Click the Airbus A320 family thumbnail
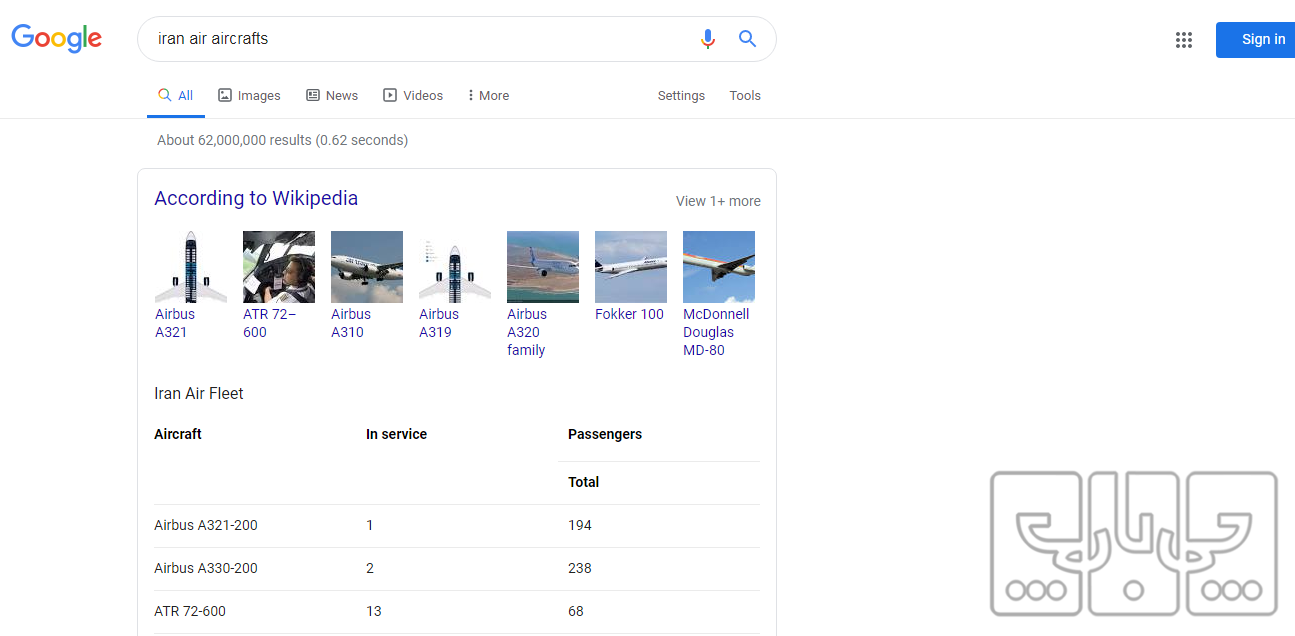Viewport: 1295px width, 636px height. point(543,267)
